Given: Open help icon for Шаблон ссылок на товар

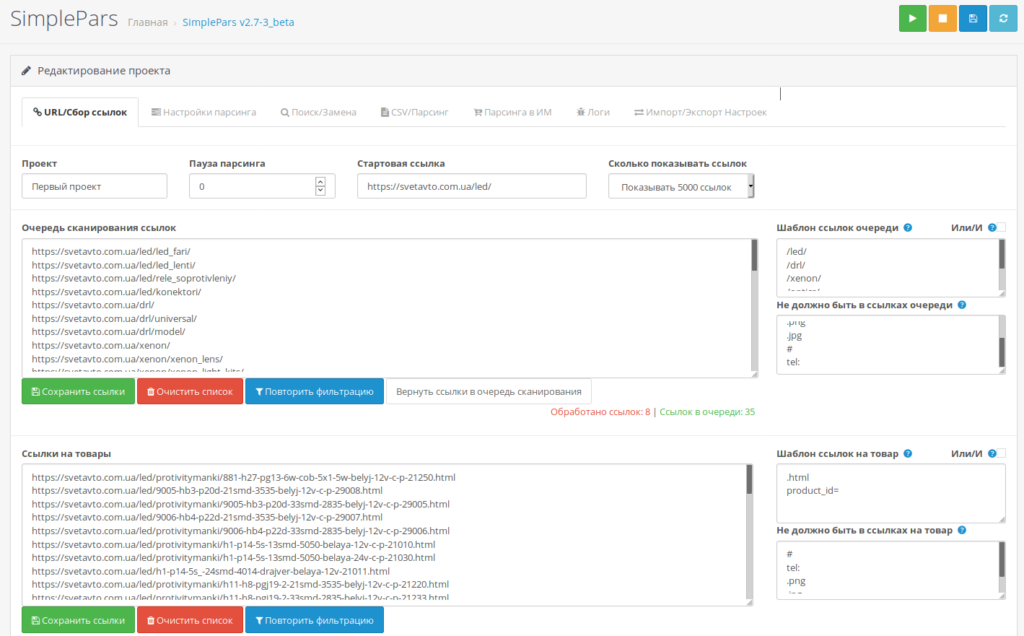Looking at the screenshot, I should pos(908,454).
